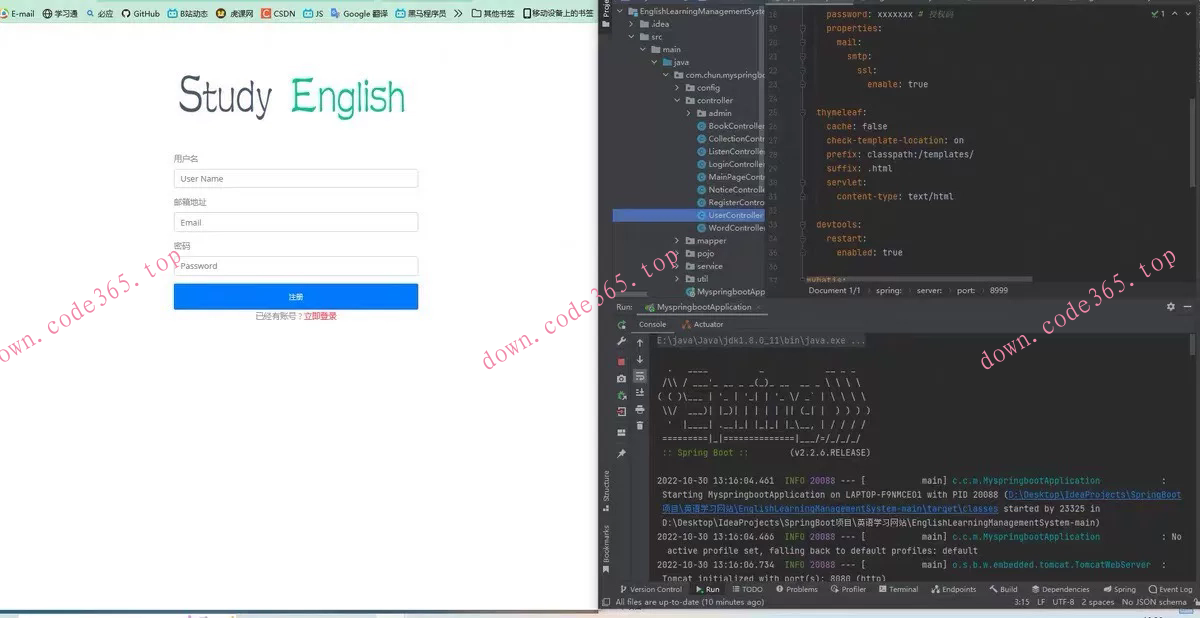
Task: Collapse the src folder
Action: [632, 37]
